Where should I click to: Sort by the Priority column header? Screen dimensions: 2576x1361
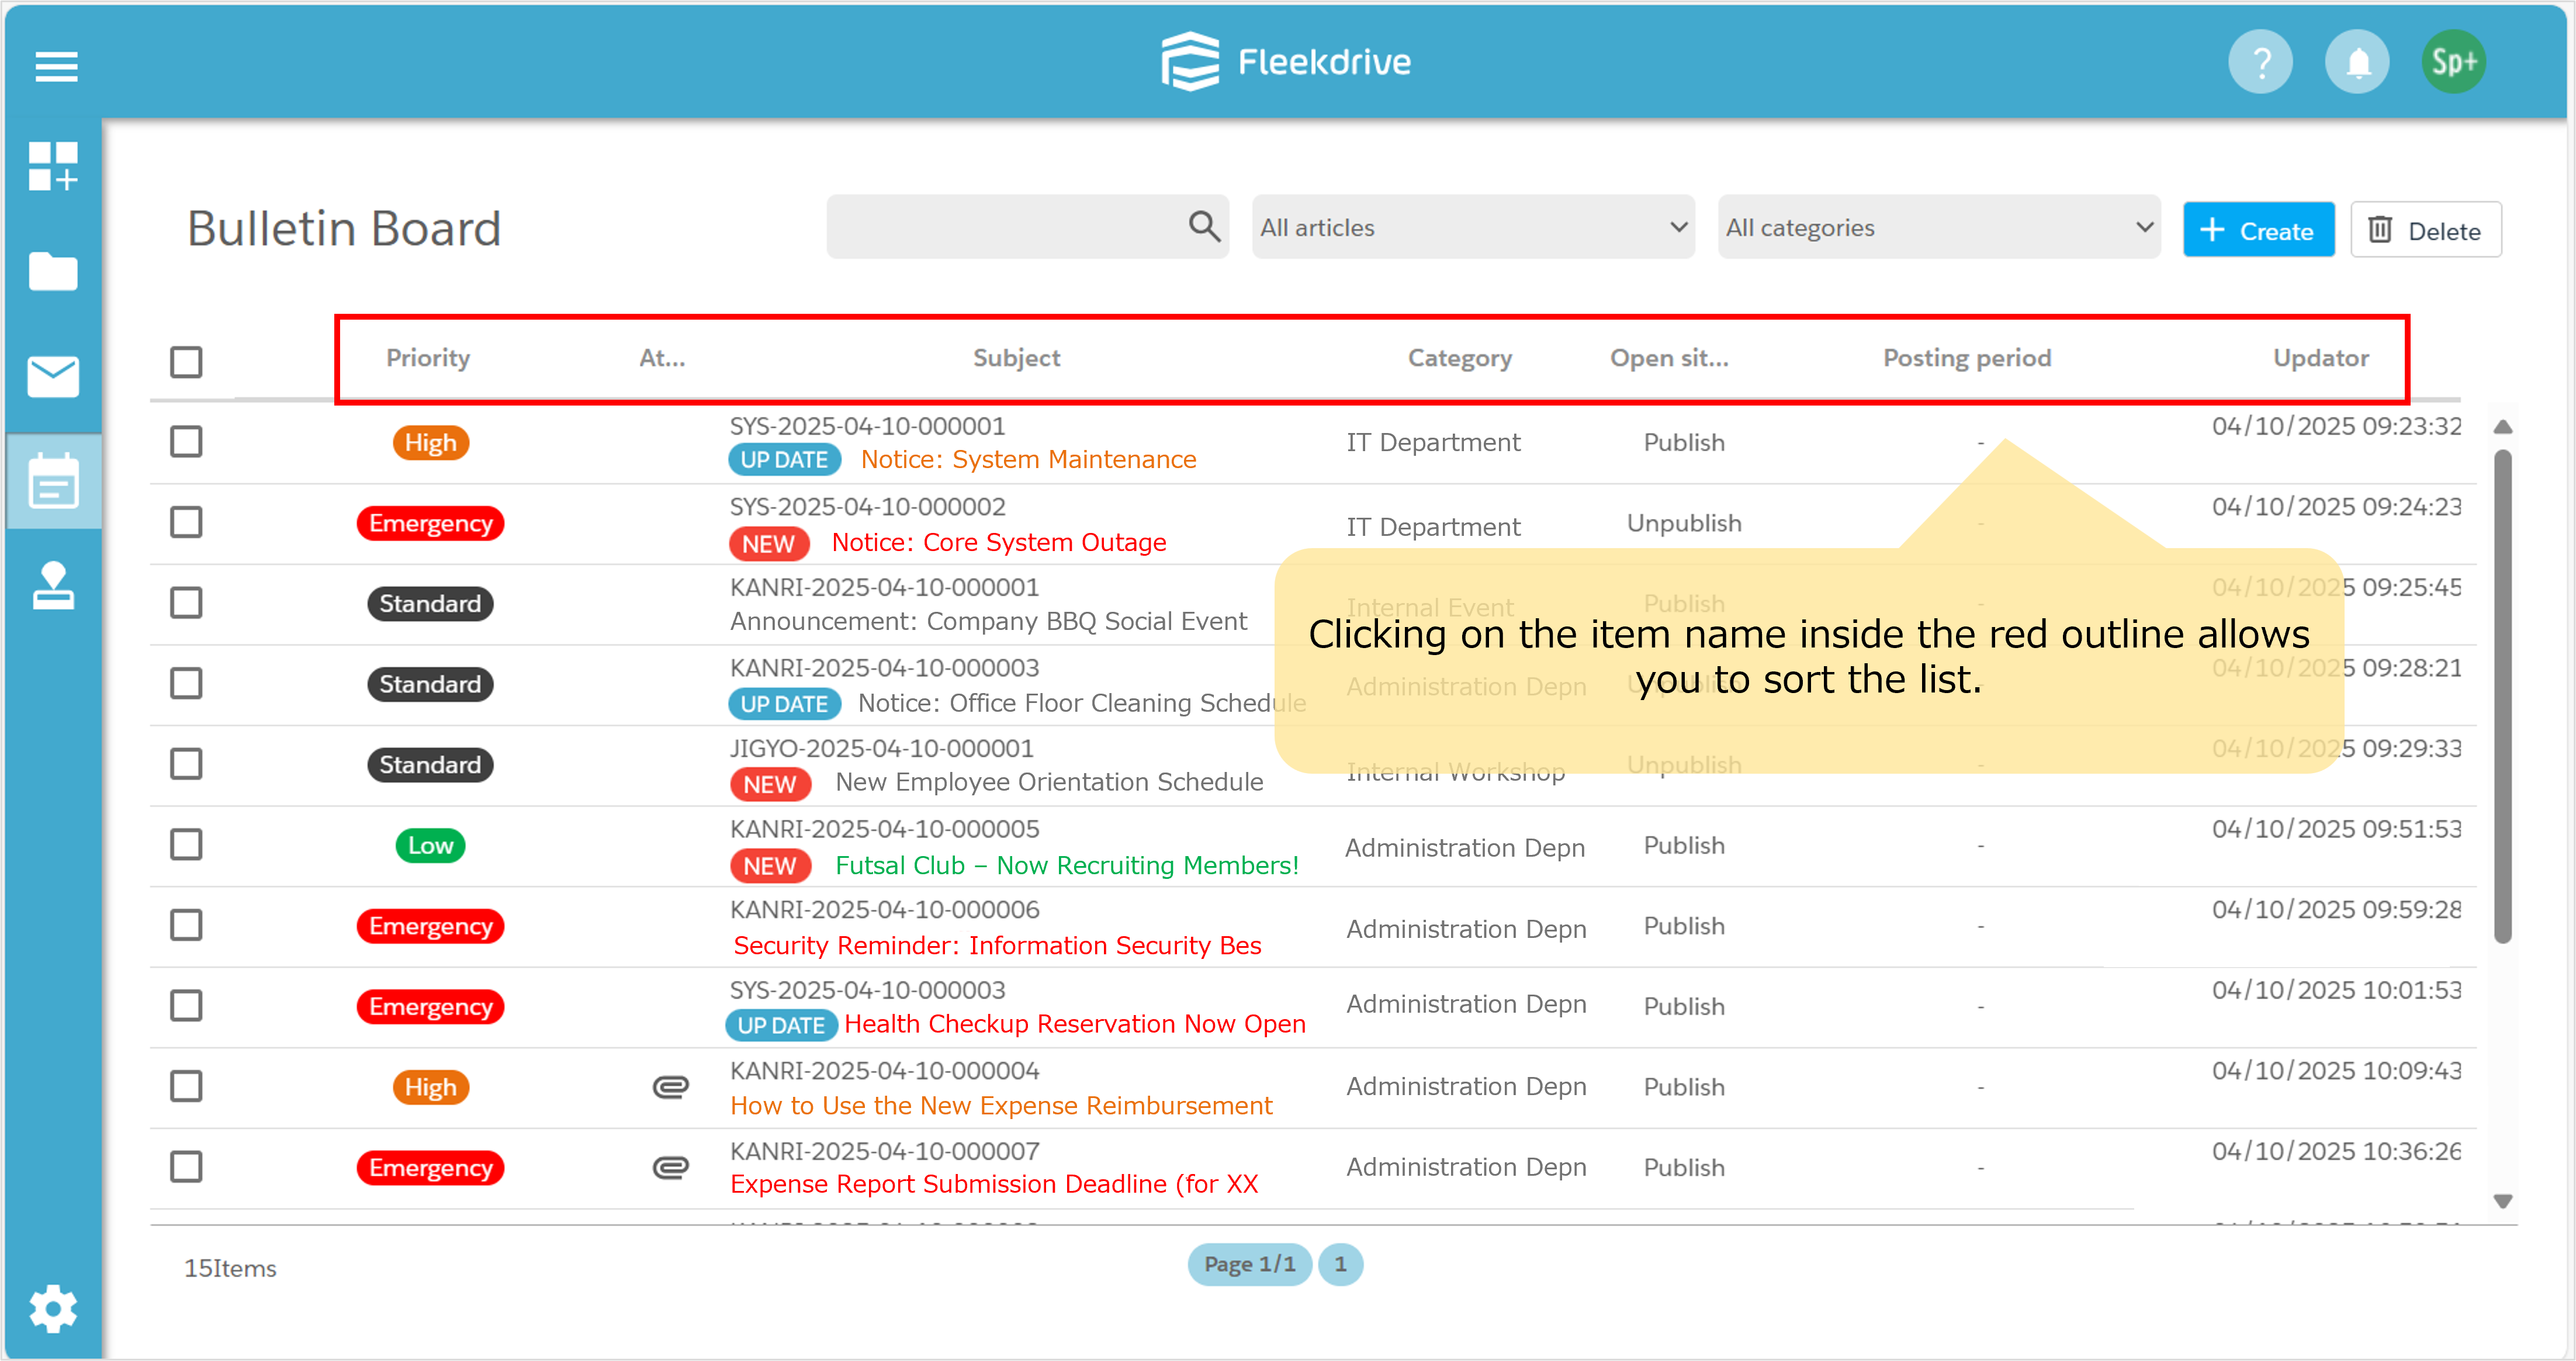428,358
